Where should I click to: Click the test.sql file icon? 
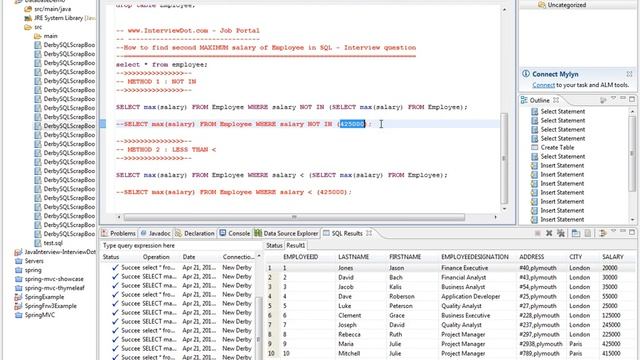point(38,243)
